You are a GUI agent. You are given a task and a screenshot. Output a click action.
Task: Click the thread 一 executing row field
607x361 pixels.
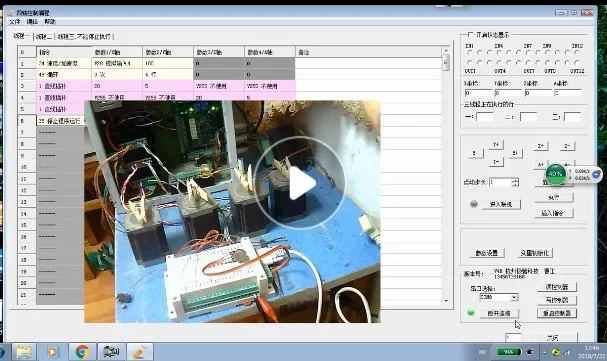tap(485, 117)
